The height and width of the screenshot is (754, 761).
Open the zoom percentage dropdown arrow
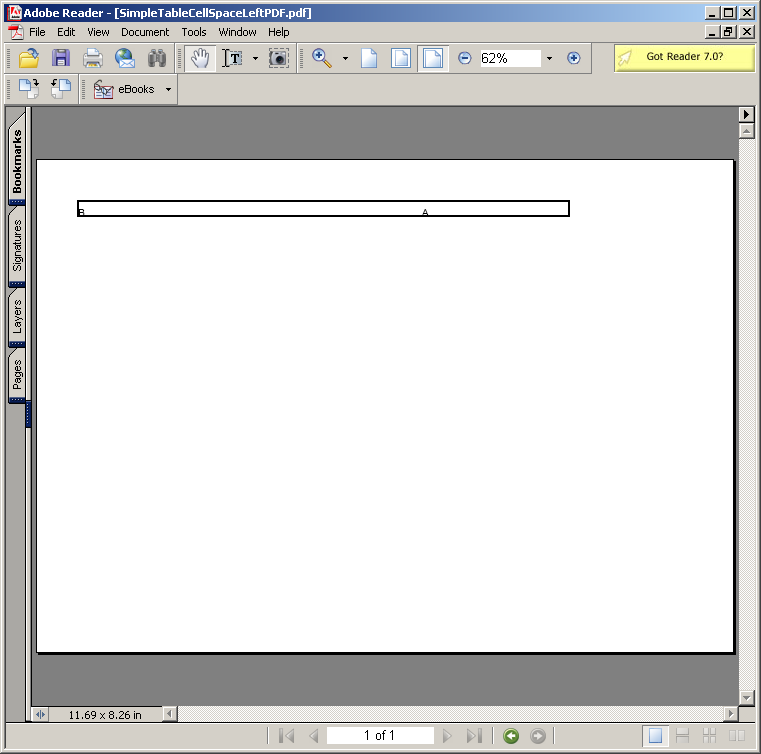pyautogui.click(x=549, y=58)
